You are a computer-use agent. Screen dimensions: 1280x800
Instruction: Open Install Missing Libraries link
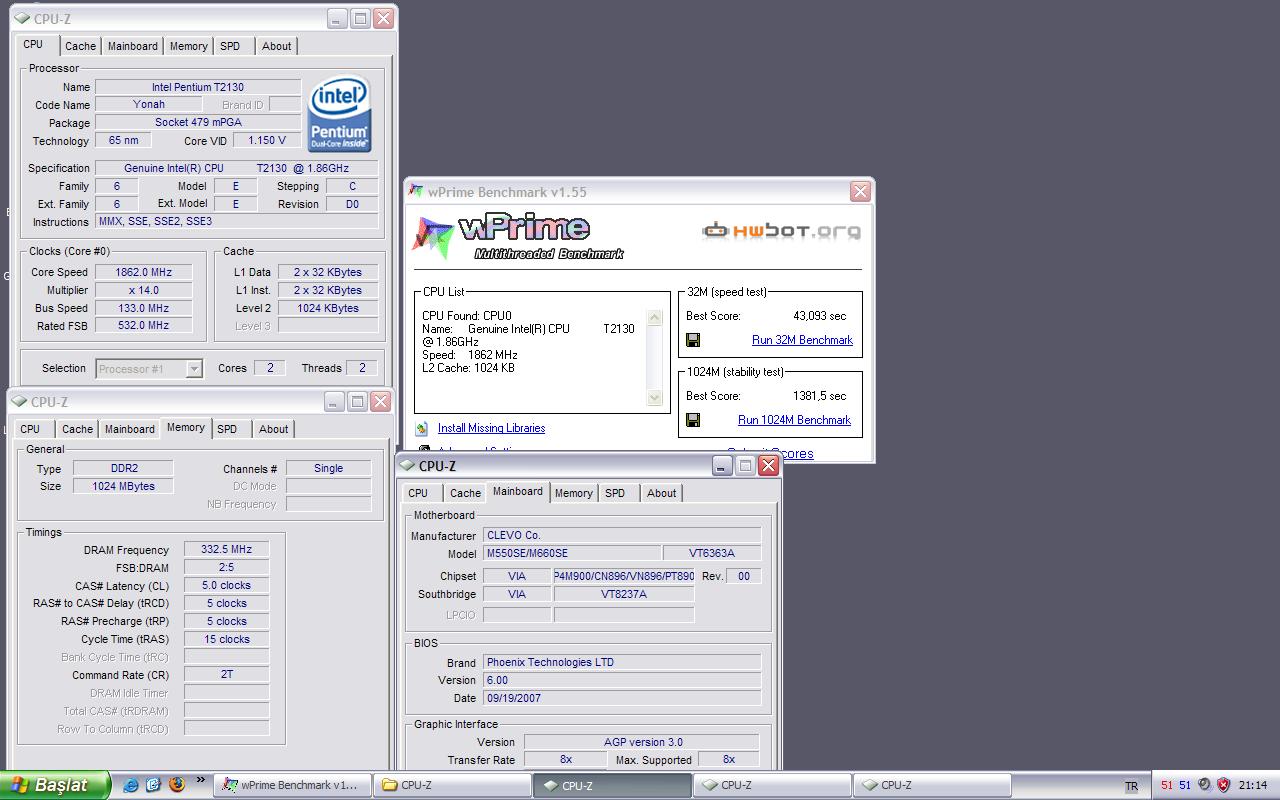click(x=491, y=428)
